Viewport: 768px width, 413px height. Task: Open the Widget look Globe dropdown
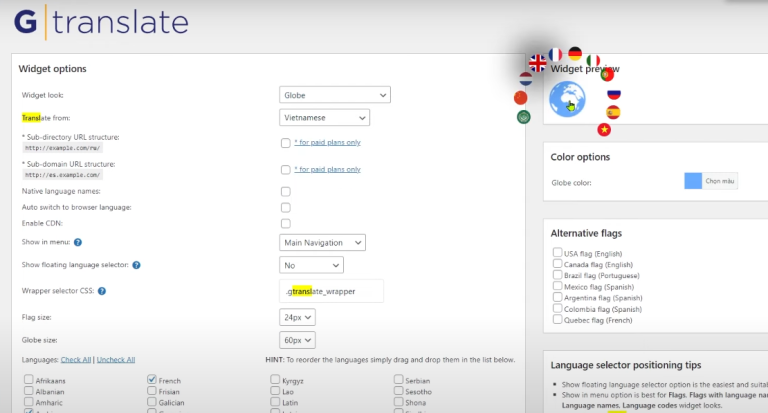coord(335,95)
